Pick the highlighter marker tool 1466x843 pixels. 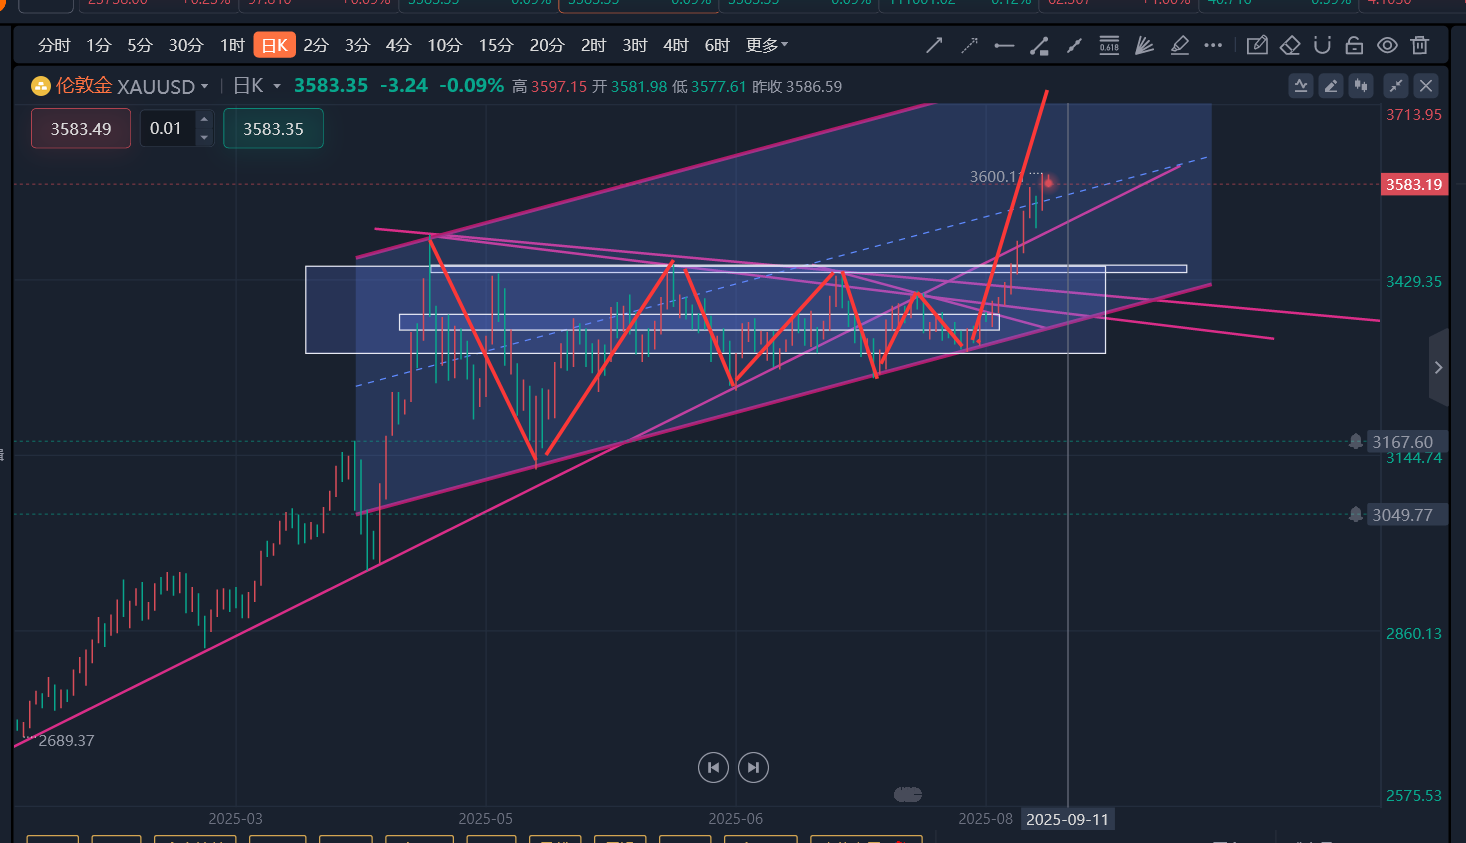[x=1179, y=45]
